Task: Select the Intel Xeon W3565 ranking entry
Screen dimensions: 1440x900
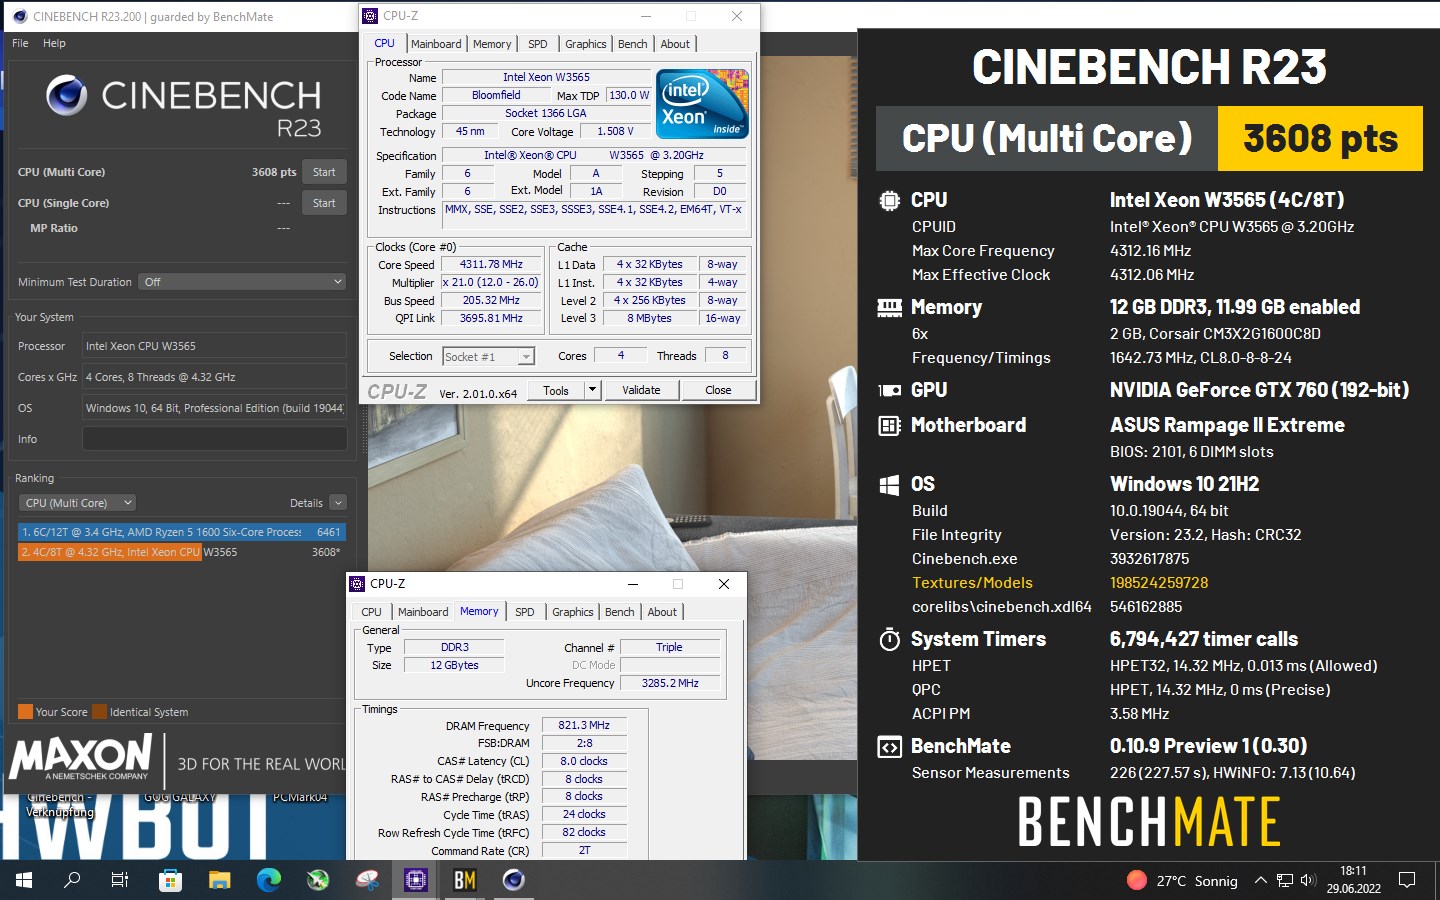Action: coord(182,552)
